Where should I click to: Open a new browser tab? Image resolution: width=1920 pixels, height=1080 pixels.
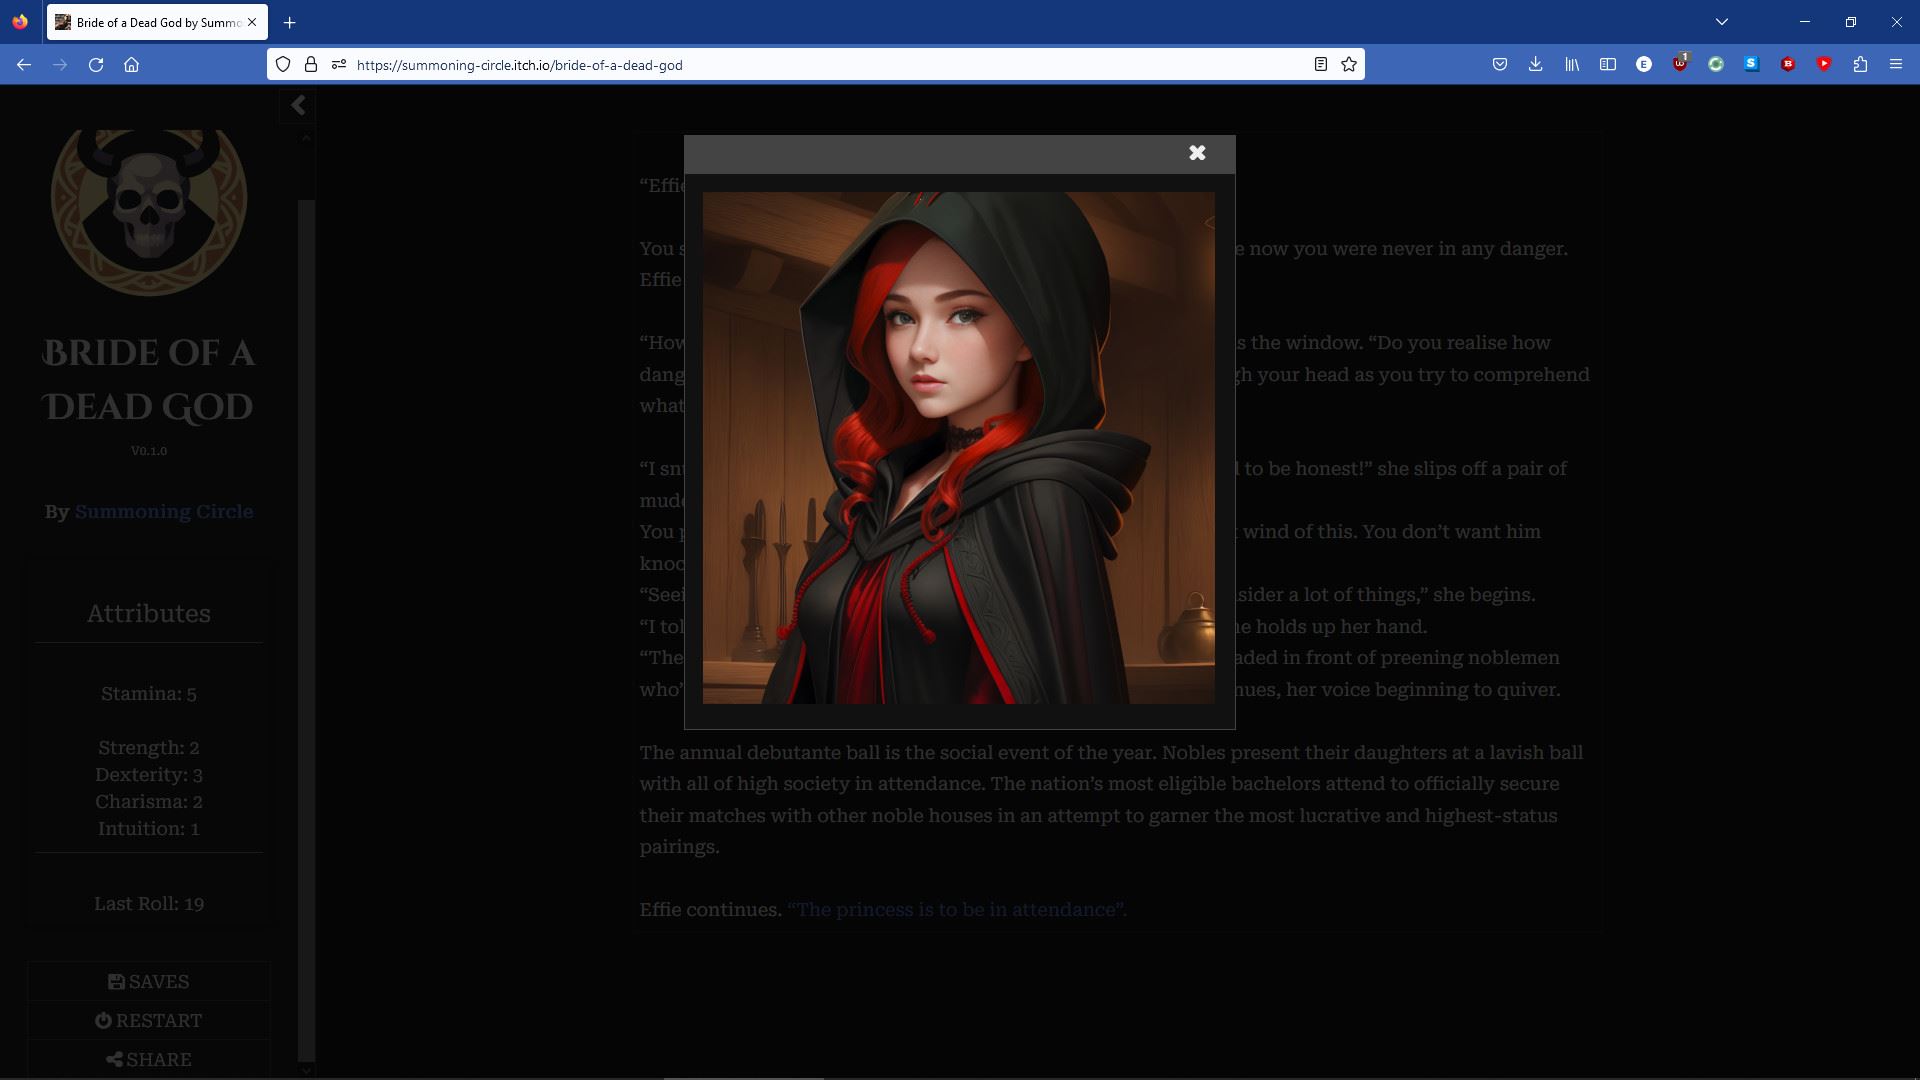point(289,22)
